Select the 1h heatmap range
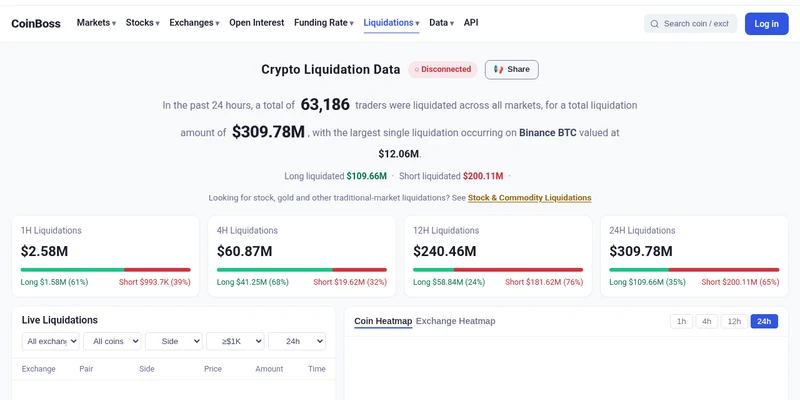 (682, 321)
